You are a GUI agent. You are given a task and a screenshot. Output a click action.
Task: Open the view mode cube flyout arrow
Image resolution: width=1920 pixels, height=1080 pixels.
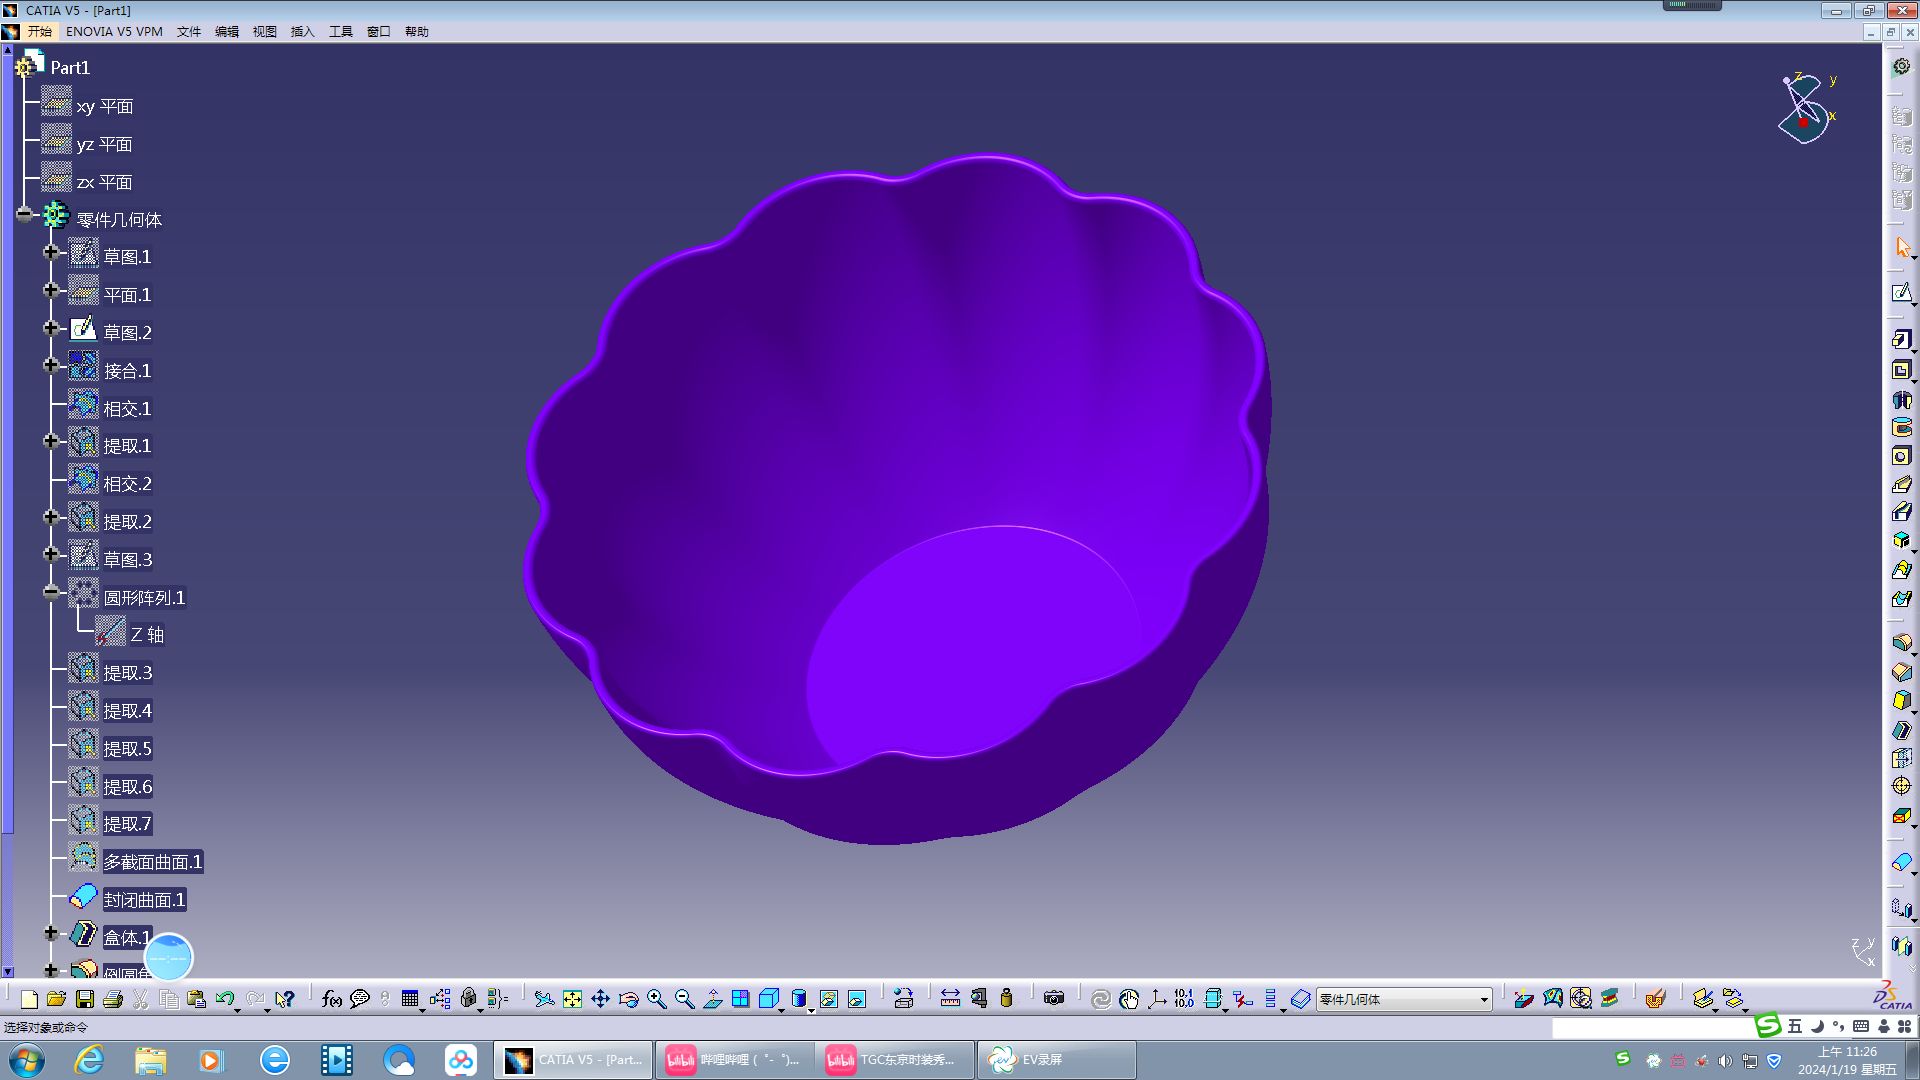pos(783,1009)
